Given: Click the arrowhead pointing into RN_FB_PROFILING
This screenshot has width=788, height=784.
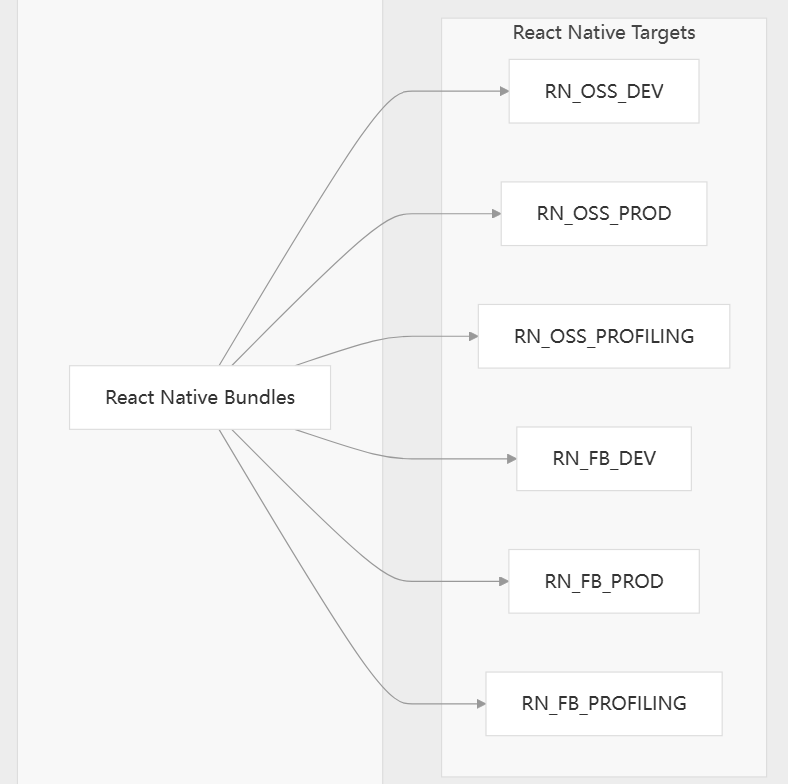Looking at the screenshot, I should [x=481, y=703].
